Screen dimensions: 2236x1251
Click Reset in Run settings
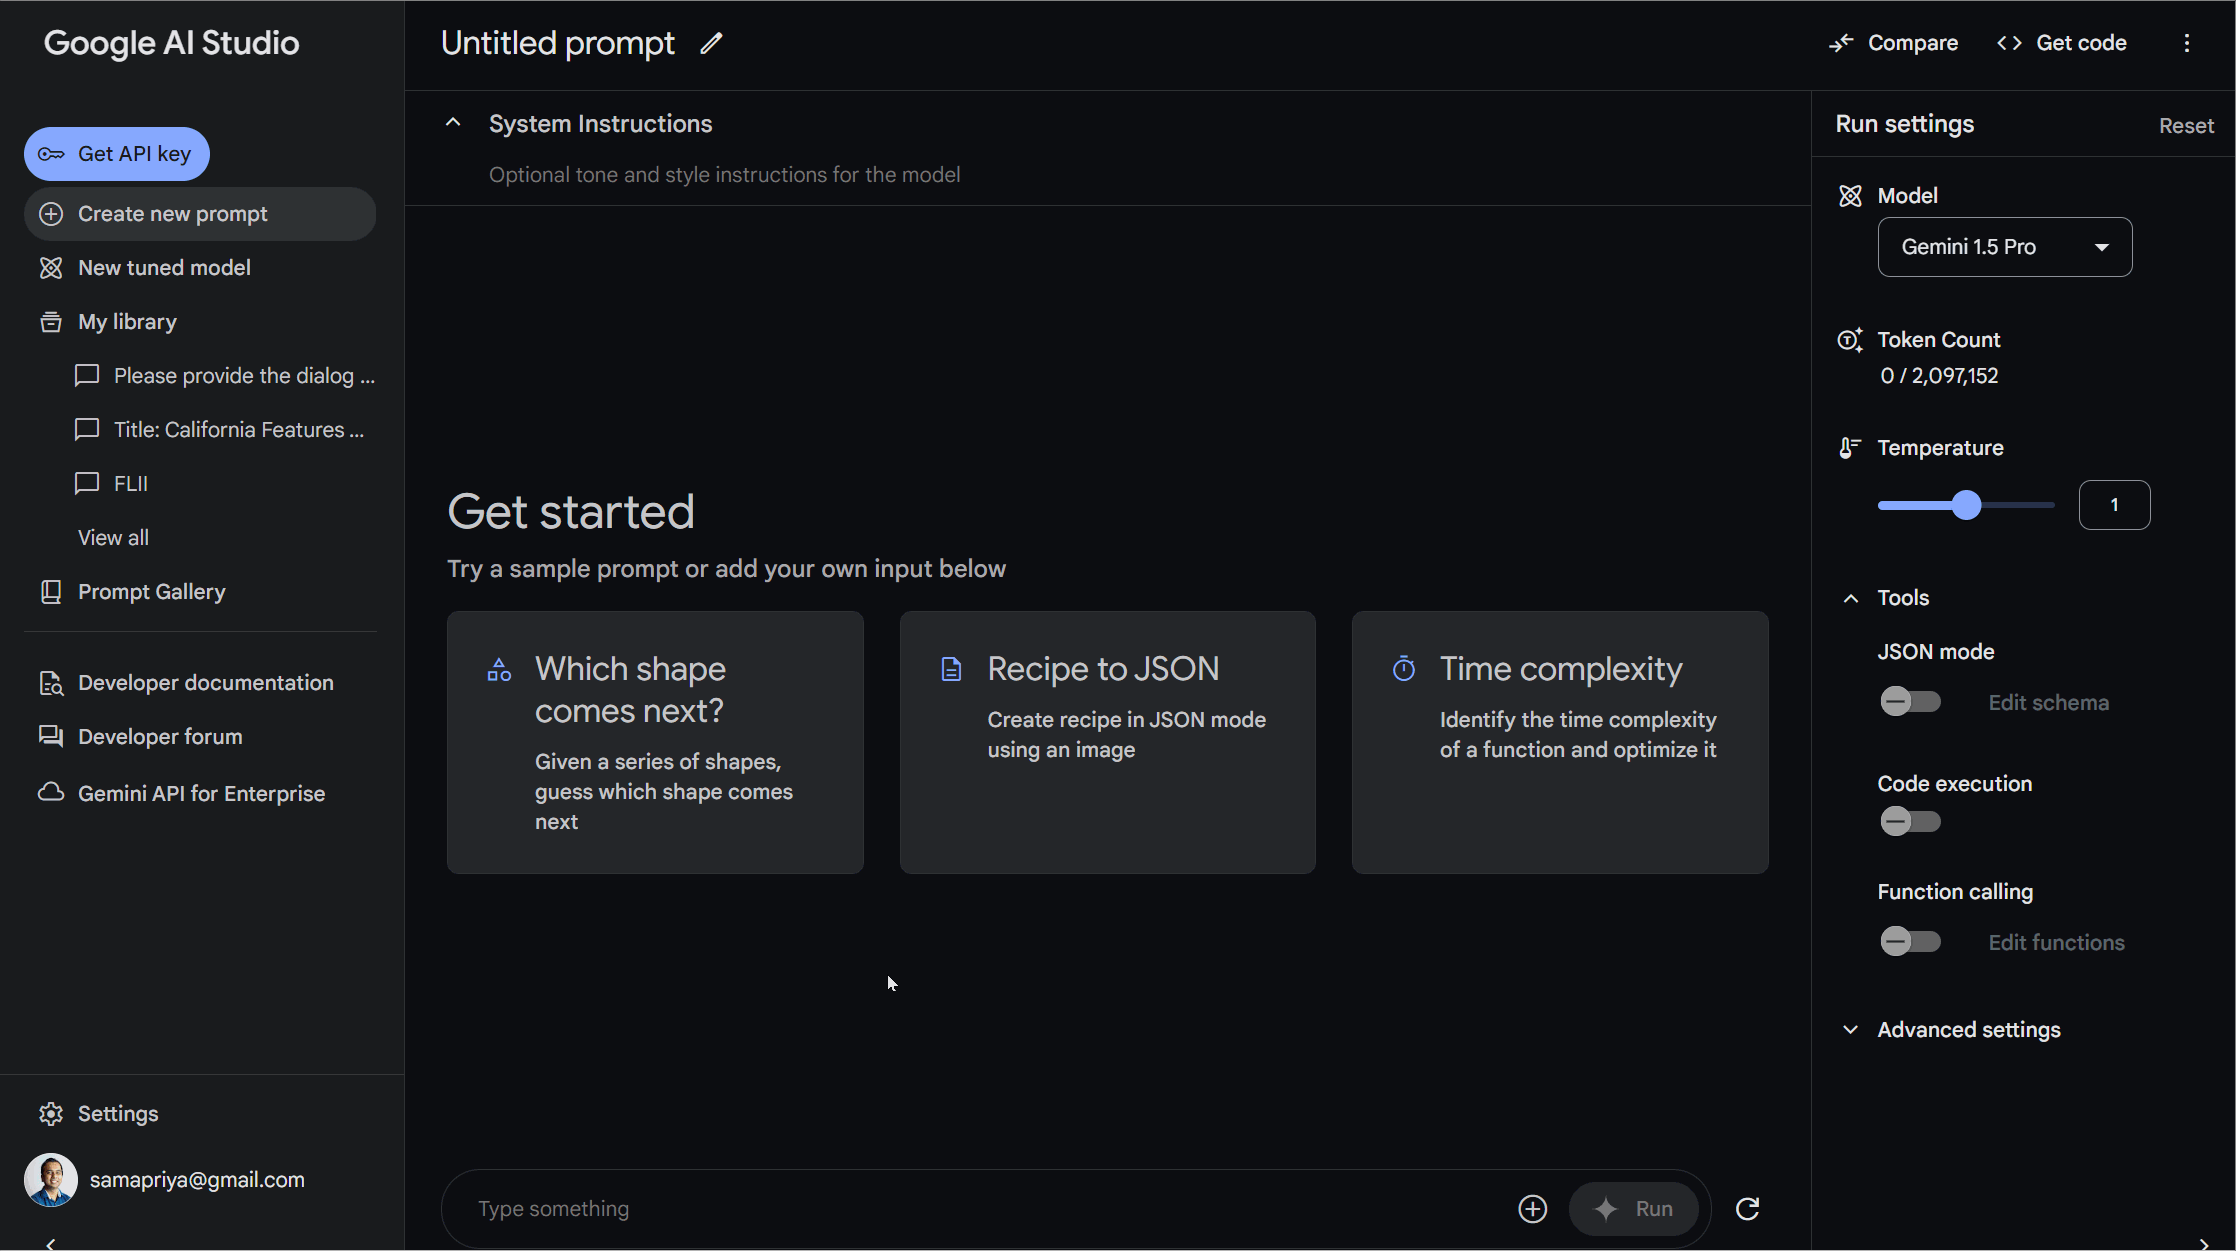(2186, 126)
